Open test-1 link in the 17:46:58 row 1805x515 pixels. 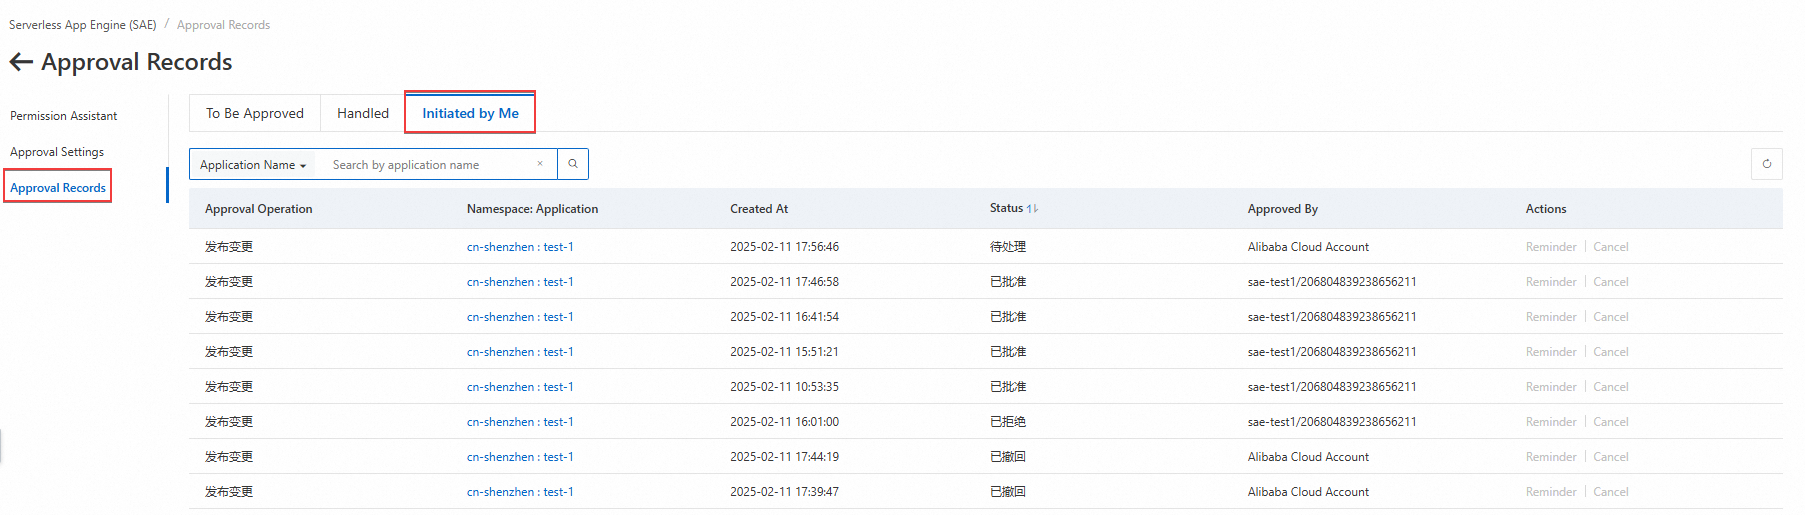click(x=520, y=282)
